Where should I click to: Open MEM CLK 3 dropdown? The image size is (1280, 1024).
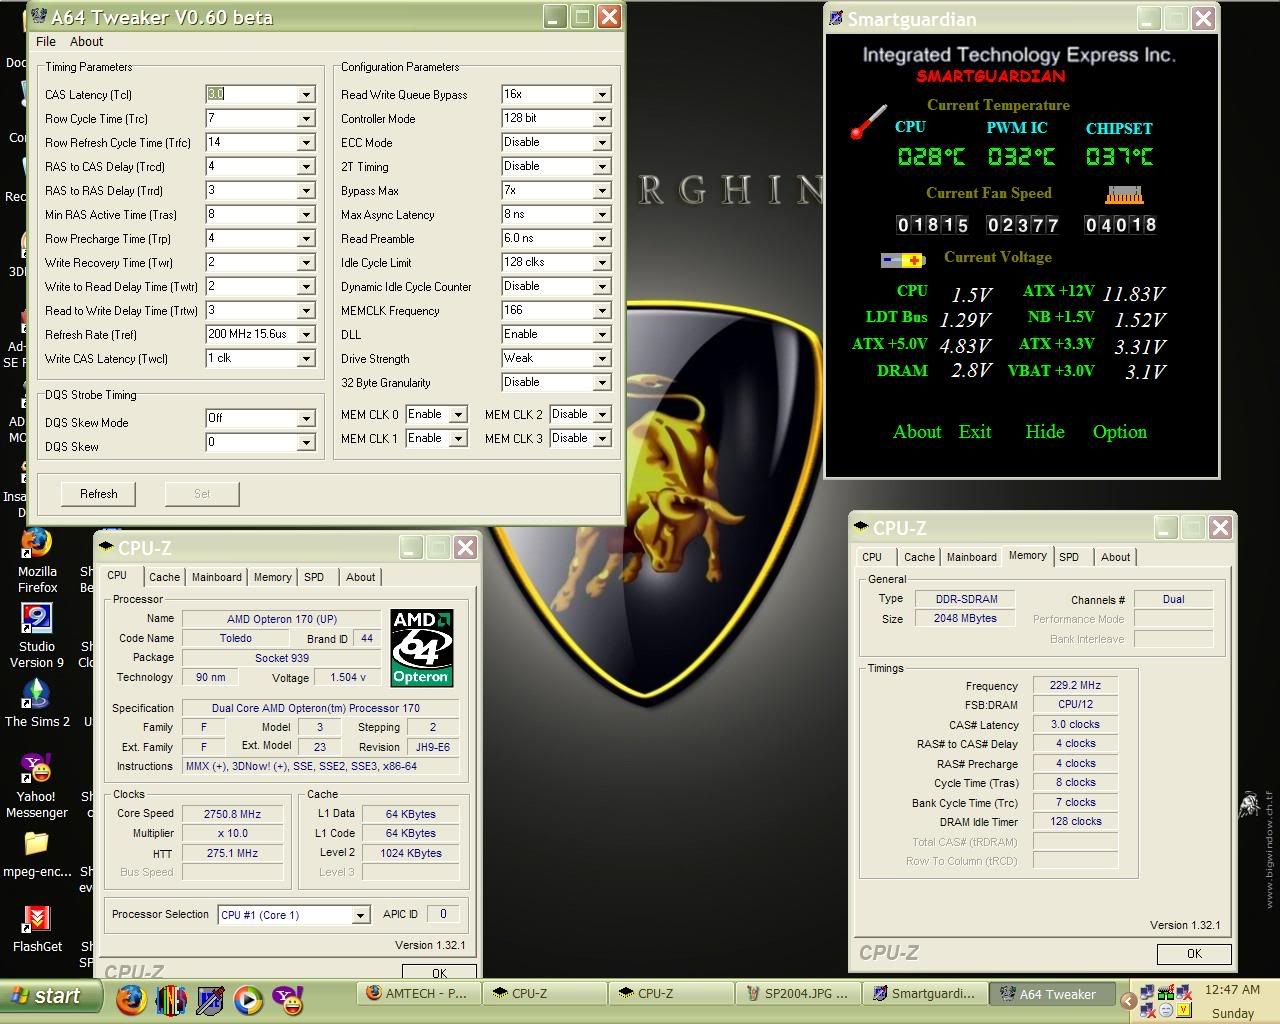tap(602, 439)
